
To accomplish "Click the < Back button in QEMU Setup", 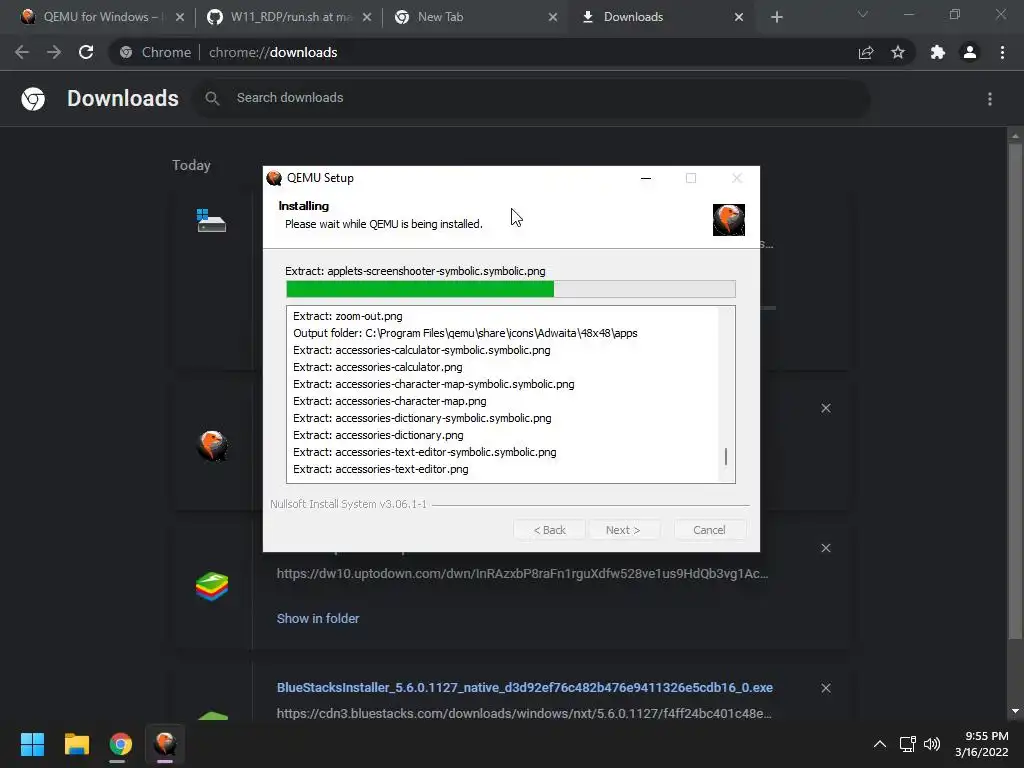I will (x=549, y=530).
